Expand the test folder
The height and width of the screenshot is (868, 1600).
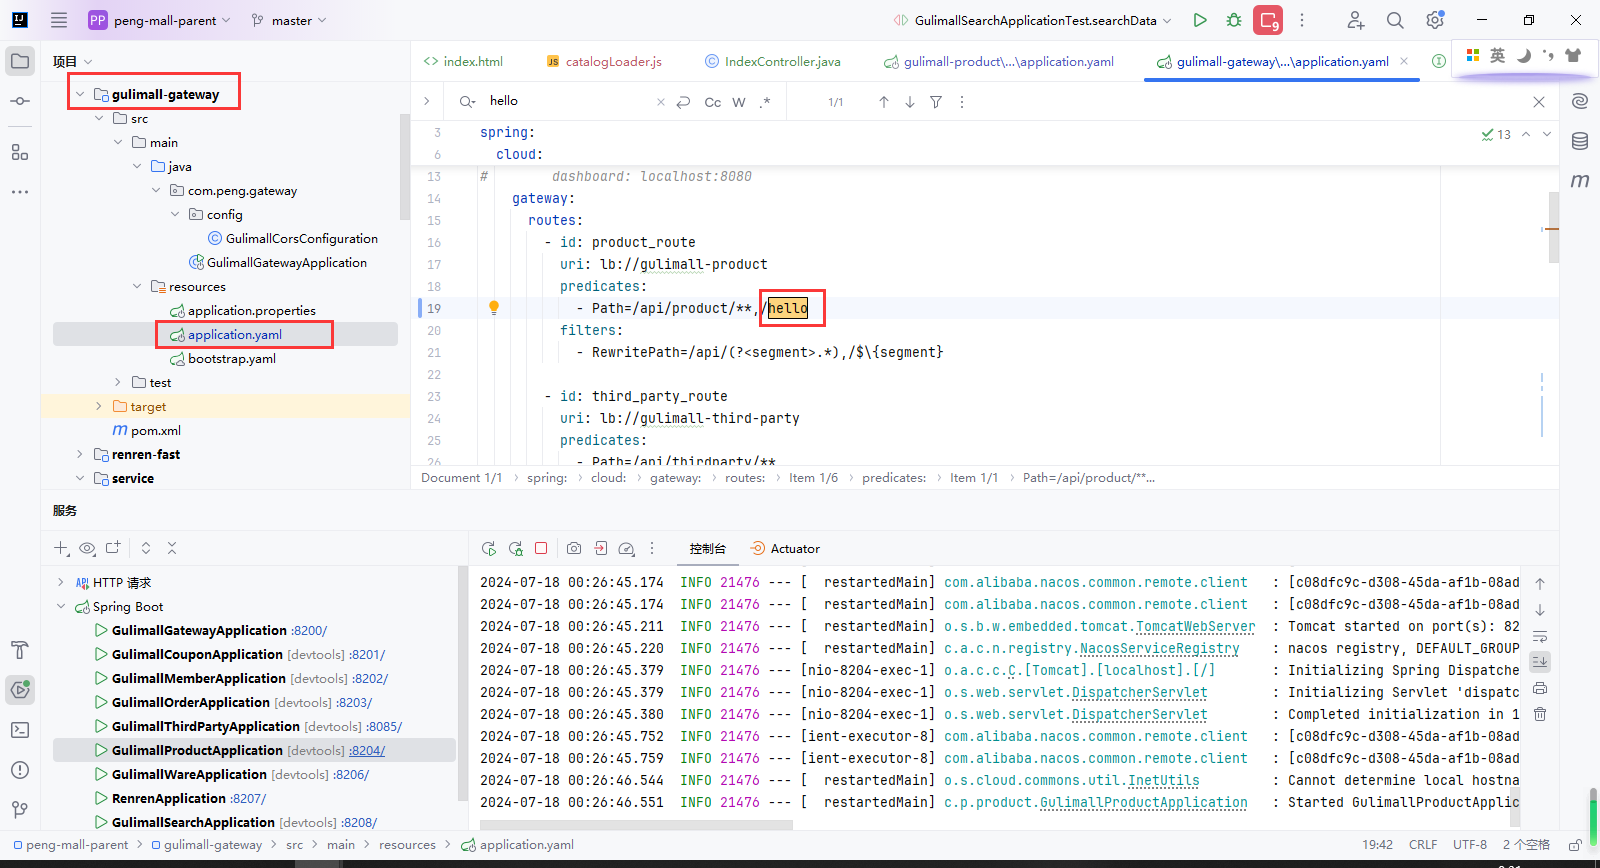(x=118, y=382)
